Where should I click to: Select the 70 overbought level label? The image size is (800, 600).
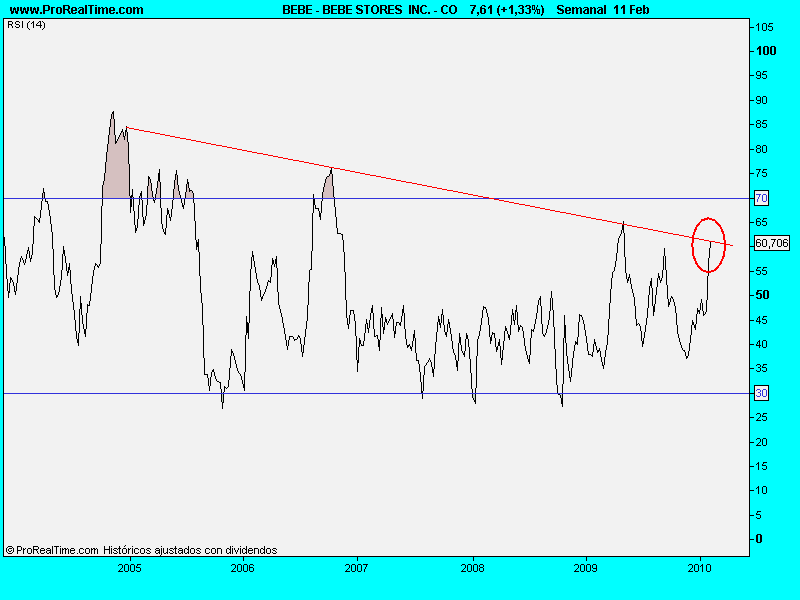[761, 198]
